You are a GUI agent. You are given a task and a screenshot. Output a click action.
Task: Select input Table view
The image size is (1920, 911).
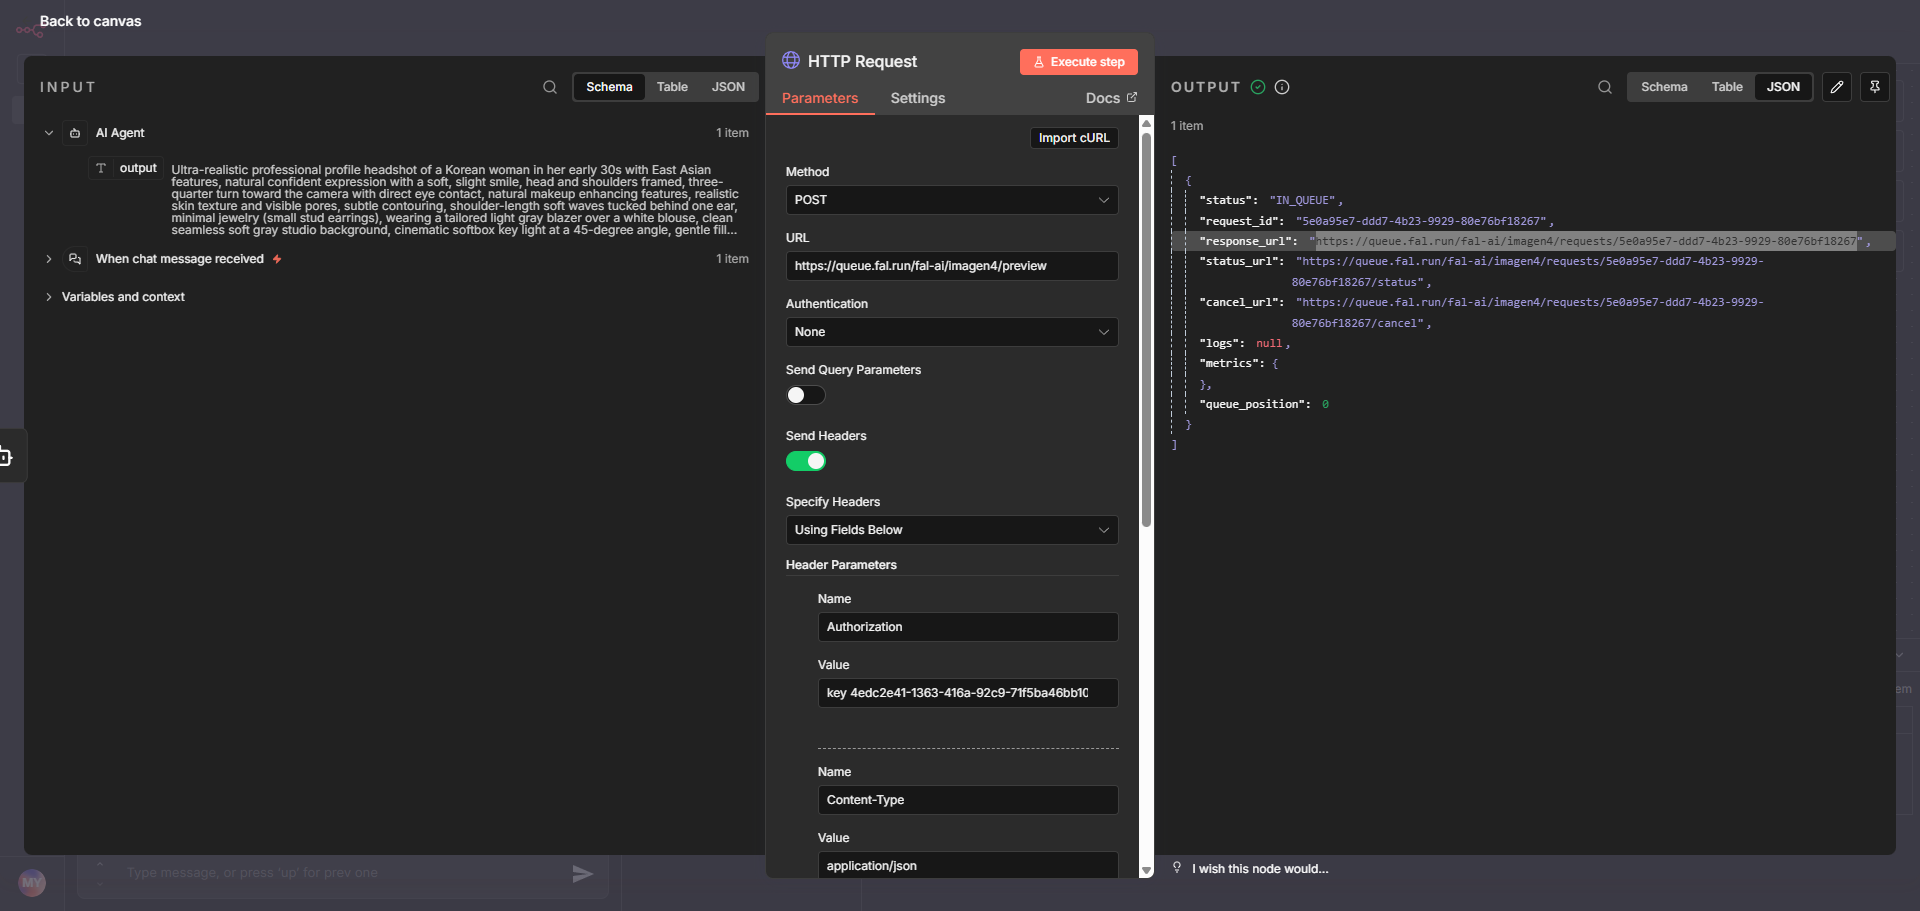[672, 87]
